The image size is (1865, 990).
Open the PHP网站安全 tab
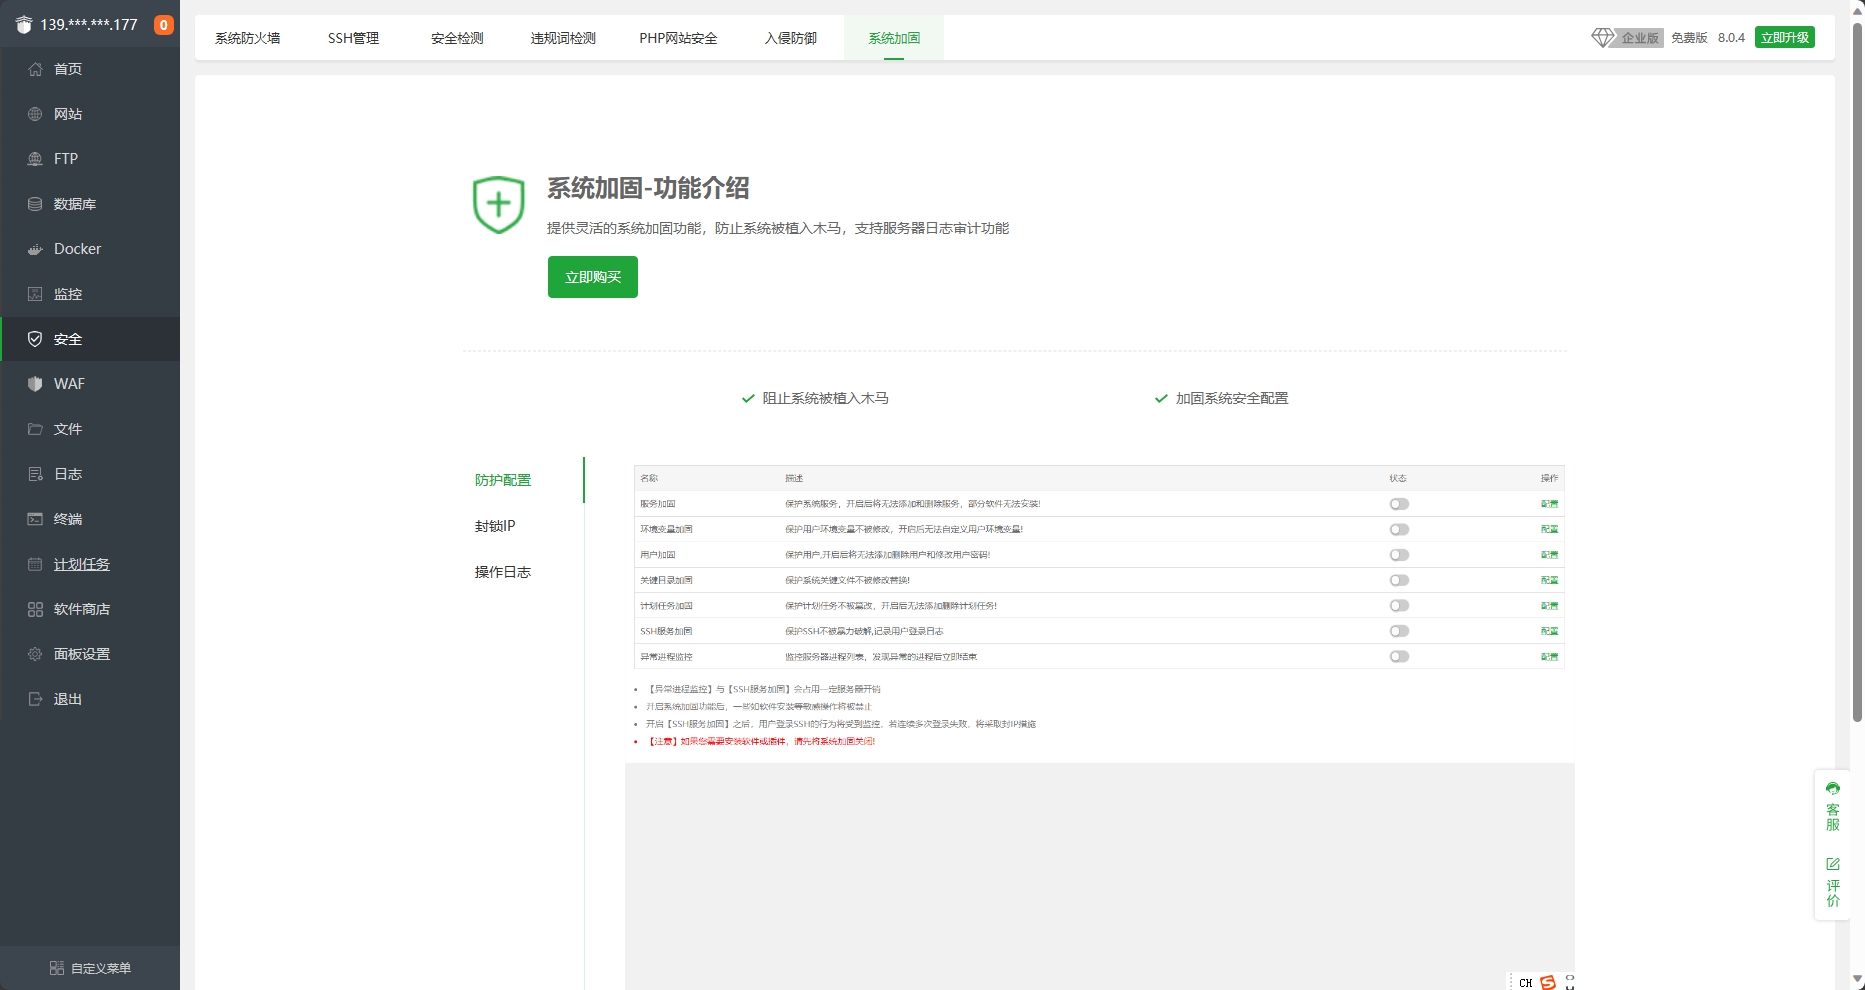[x=678, y=38]
